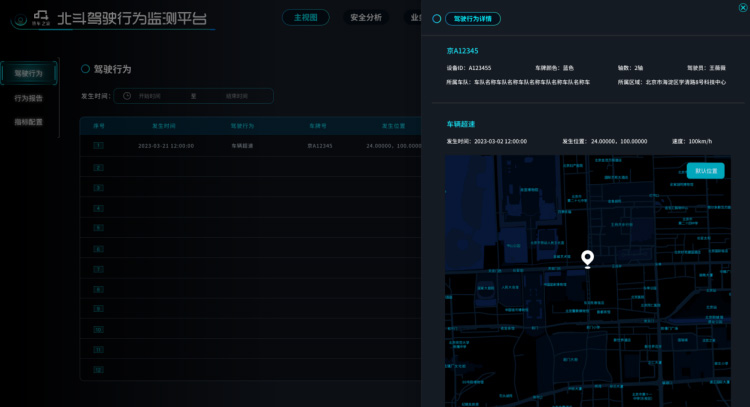Click row number 1 index badge
Viewport: 750px width, 407px height.
tap(99, 146)
